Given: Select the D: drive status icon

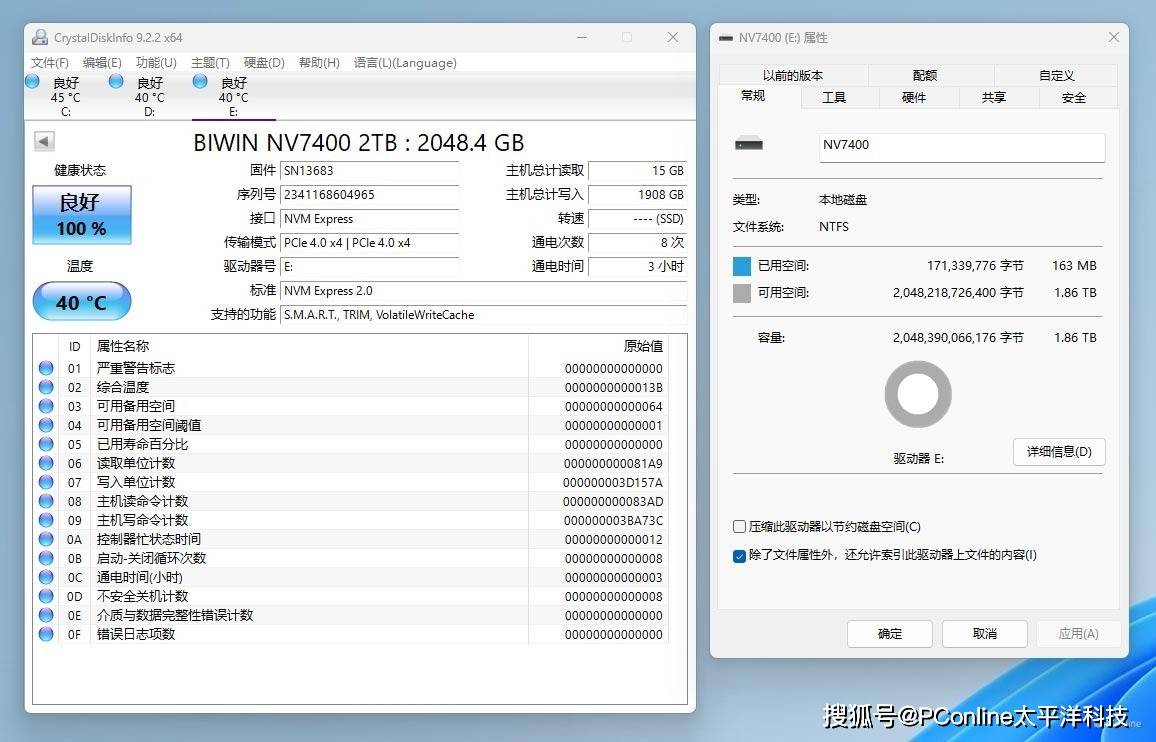Looking at the screenshot, I should click(x=117, y=81).
